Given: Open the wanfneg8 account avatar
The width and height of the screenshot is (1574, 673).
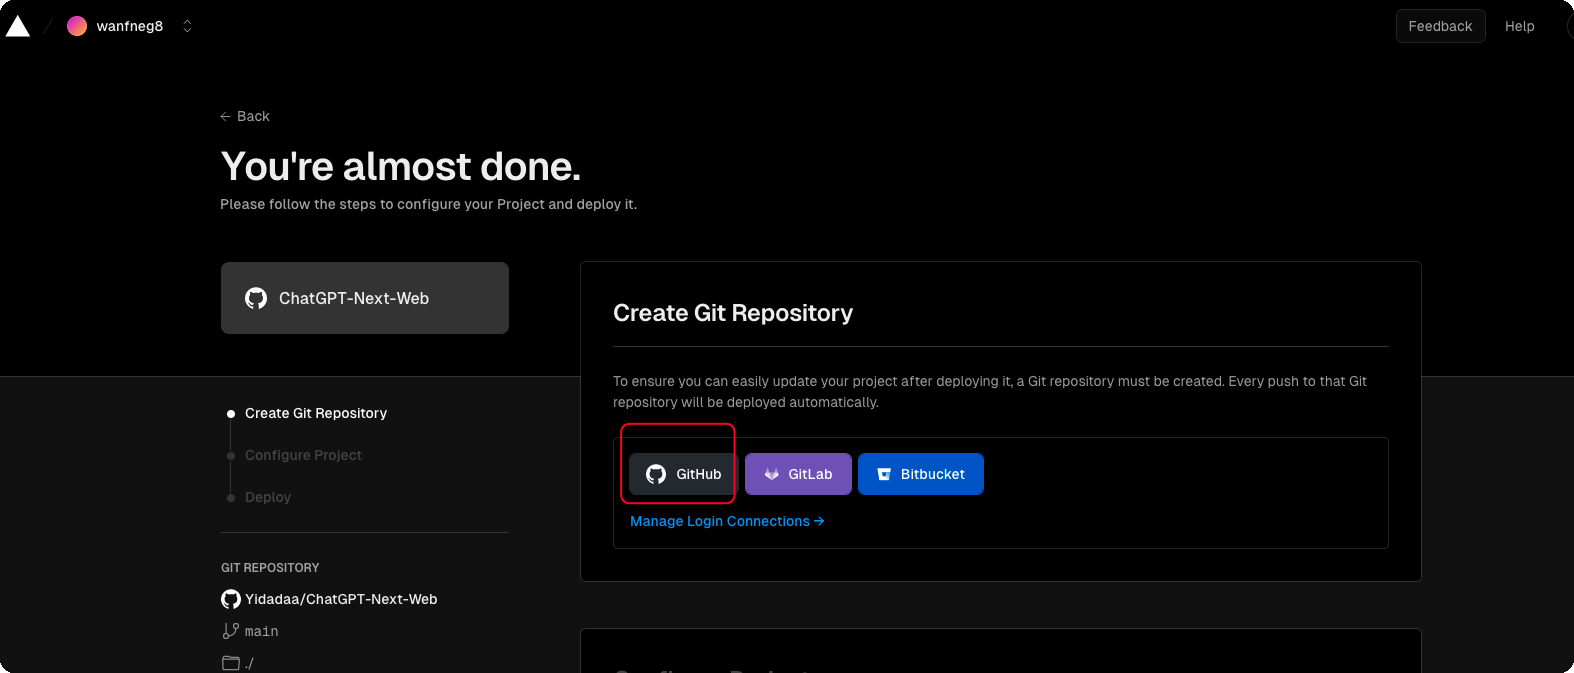Looking at the screenshot, I should [x=77, y=26].
